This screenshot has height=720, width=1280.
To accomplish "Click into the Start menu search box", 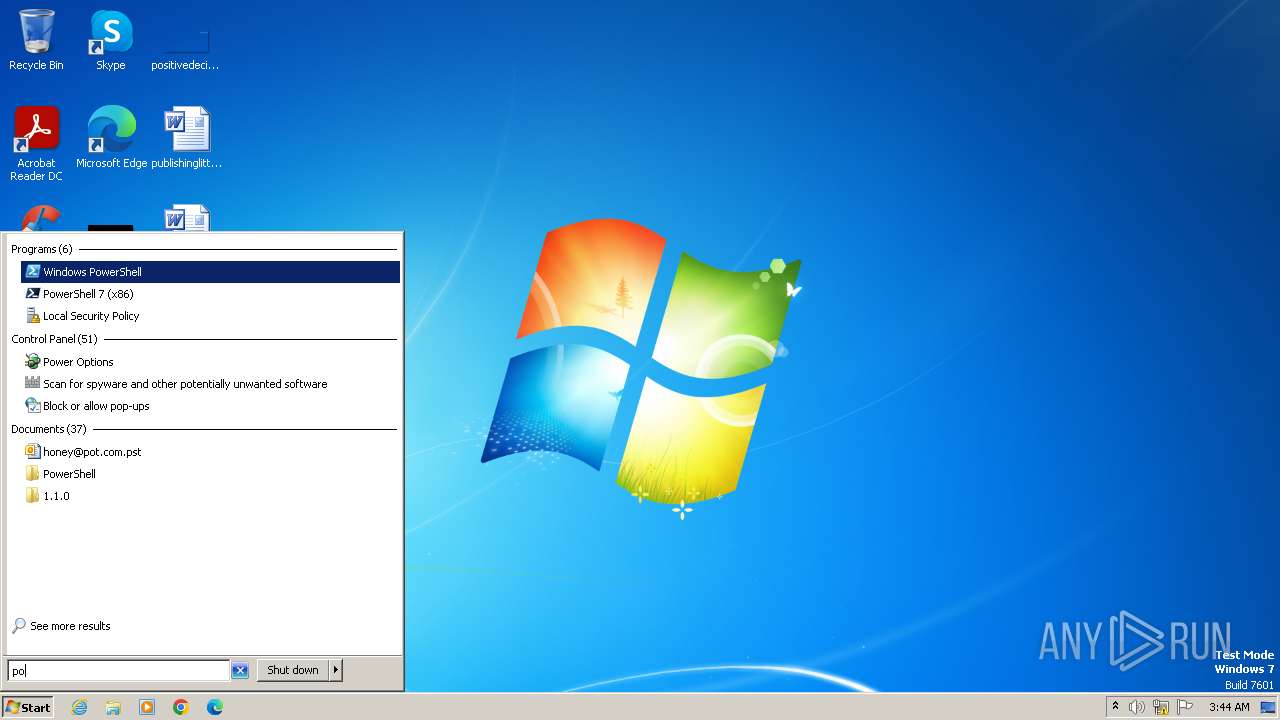I will [x=118, y=670].
